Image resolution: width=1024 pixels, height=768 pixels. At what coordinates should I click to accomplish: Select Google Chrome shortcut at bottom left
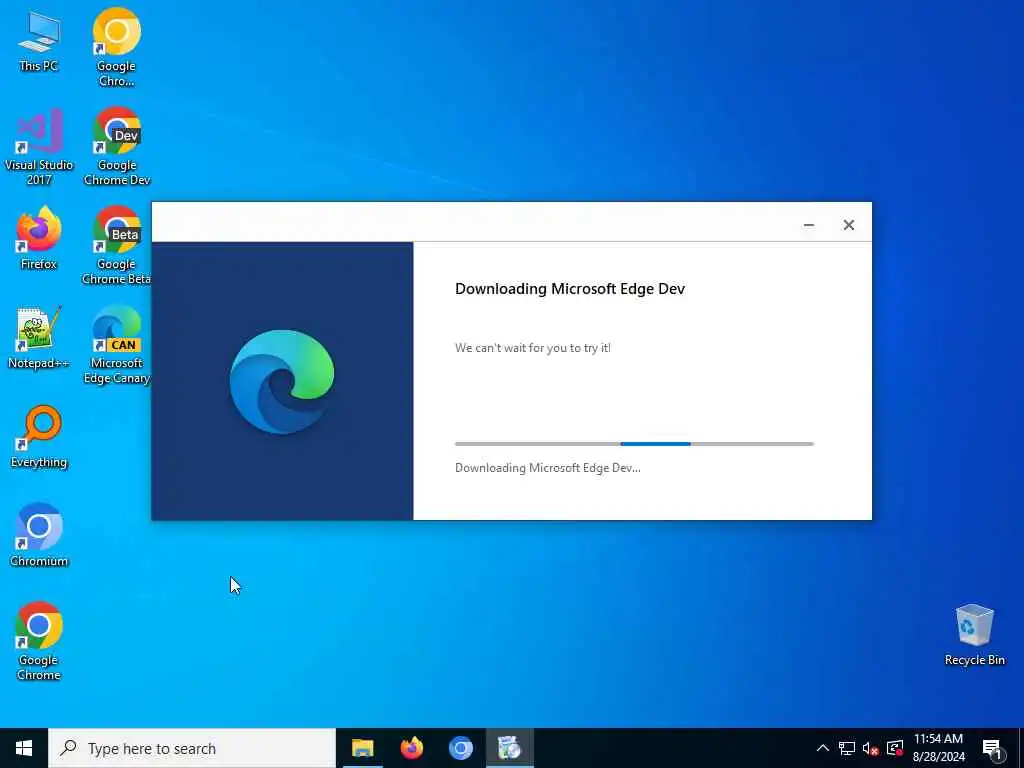(x=39, y=641)
